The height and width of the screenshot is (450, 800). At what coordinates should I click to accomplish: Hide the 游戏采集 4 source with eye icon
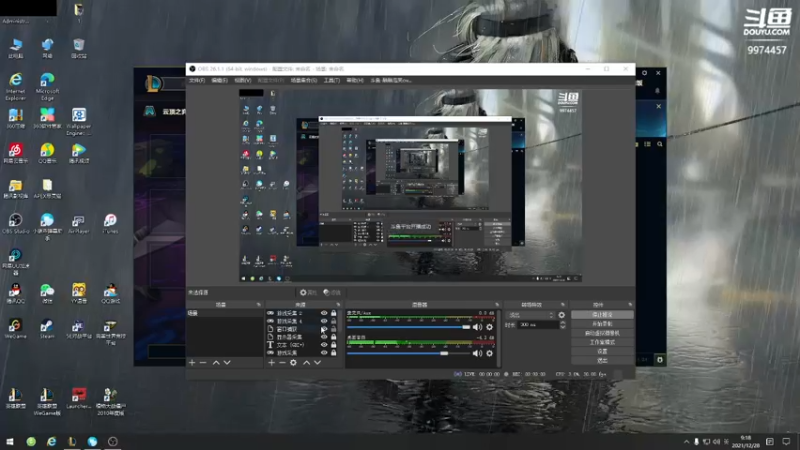click(x=324, y=321)
